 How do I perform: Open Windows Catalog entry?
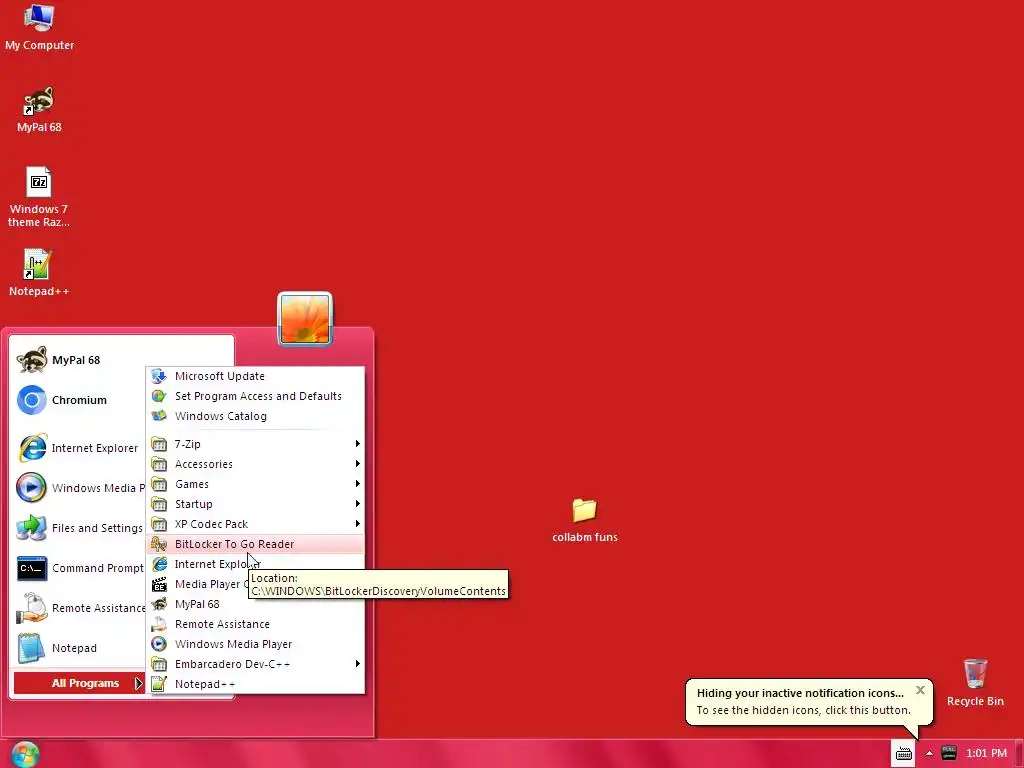tap(255, 416)
